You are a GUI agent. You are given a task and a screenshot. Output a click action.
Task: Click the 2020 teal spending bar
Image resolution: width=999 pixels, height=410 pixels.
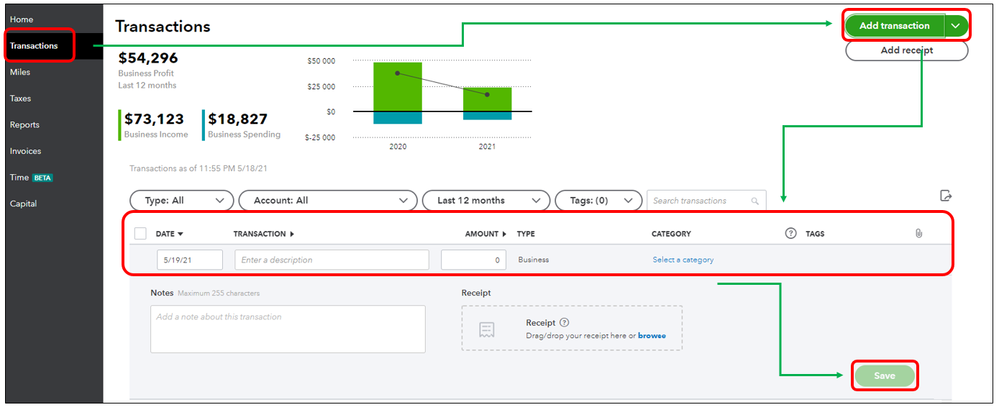(398, 118)
